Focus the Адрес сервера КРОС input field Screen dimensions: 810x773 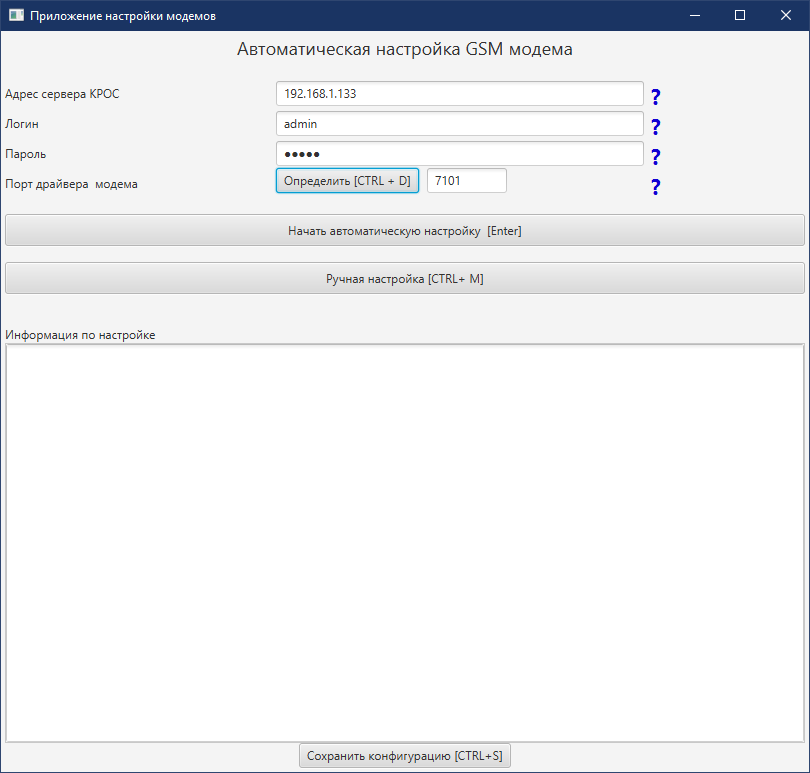(460, 94)
